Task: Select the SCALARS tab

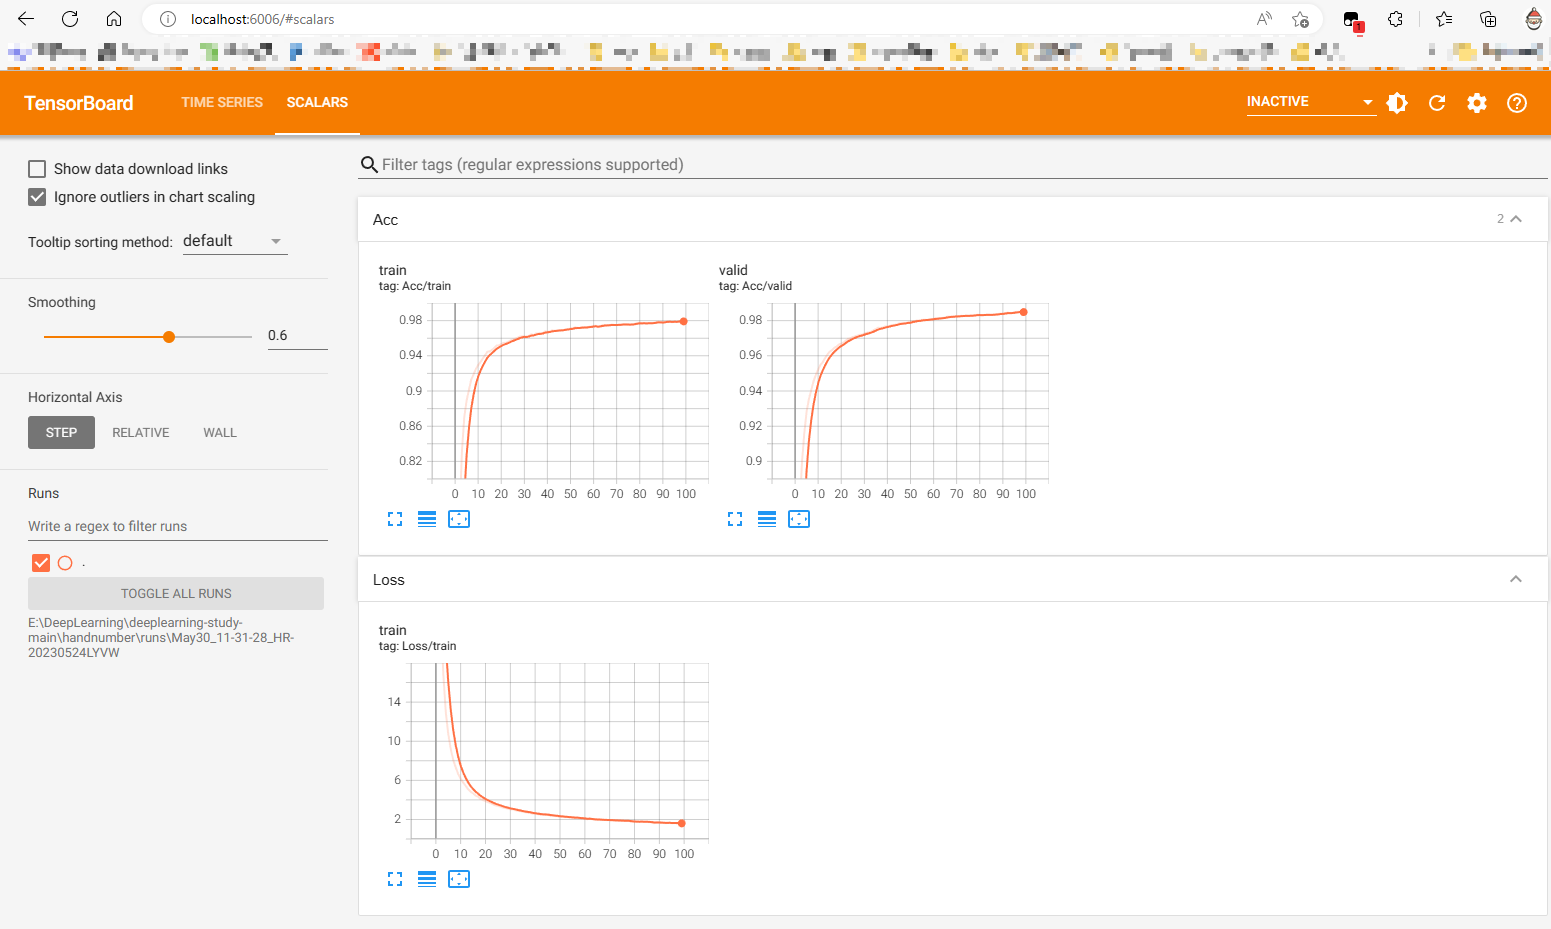Action: pos(317,102)
